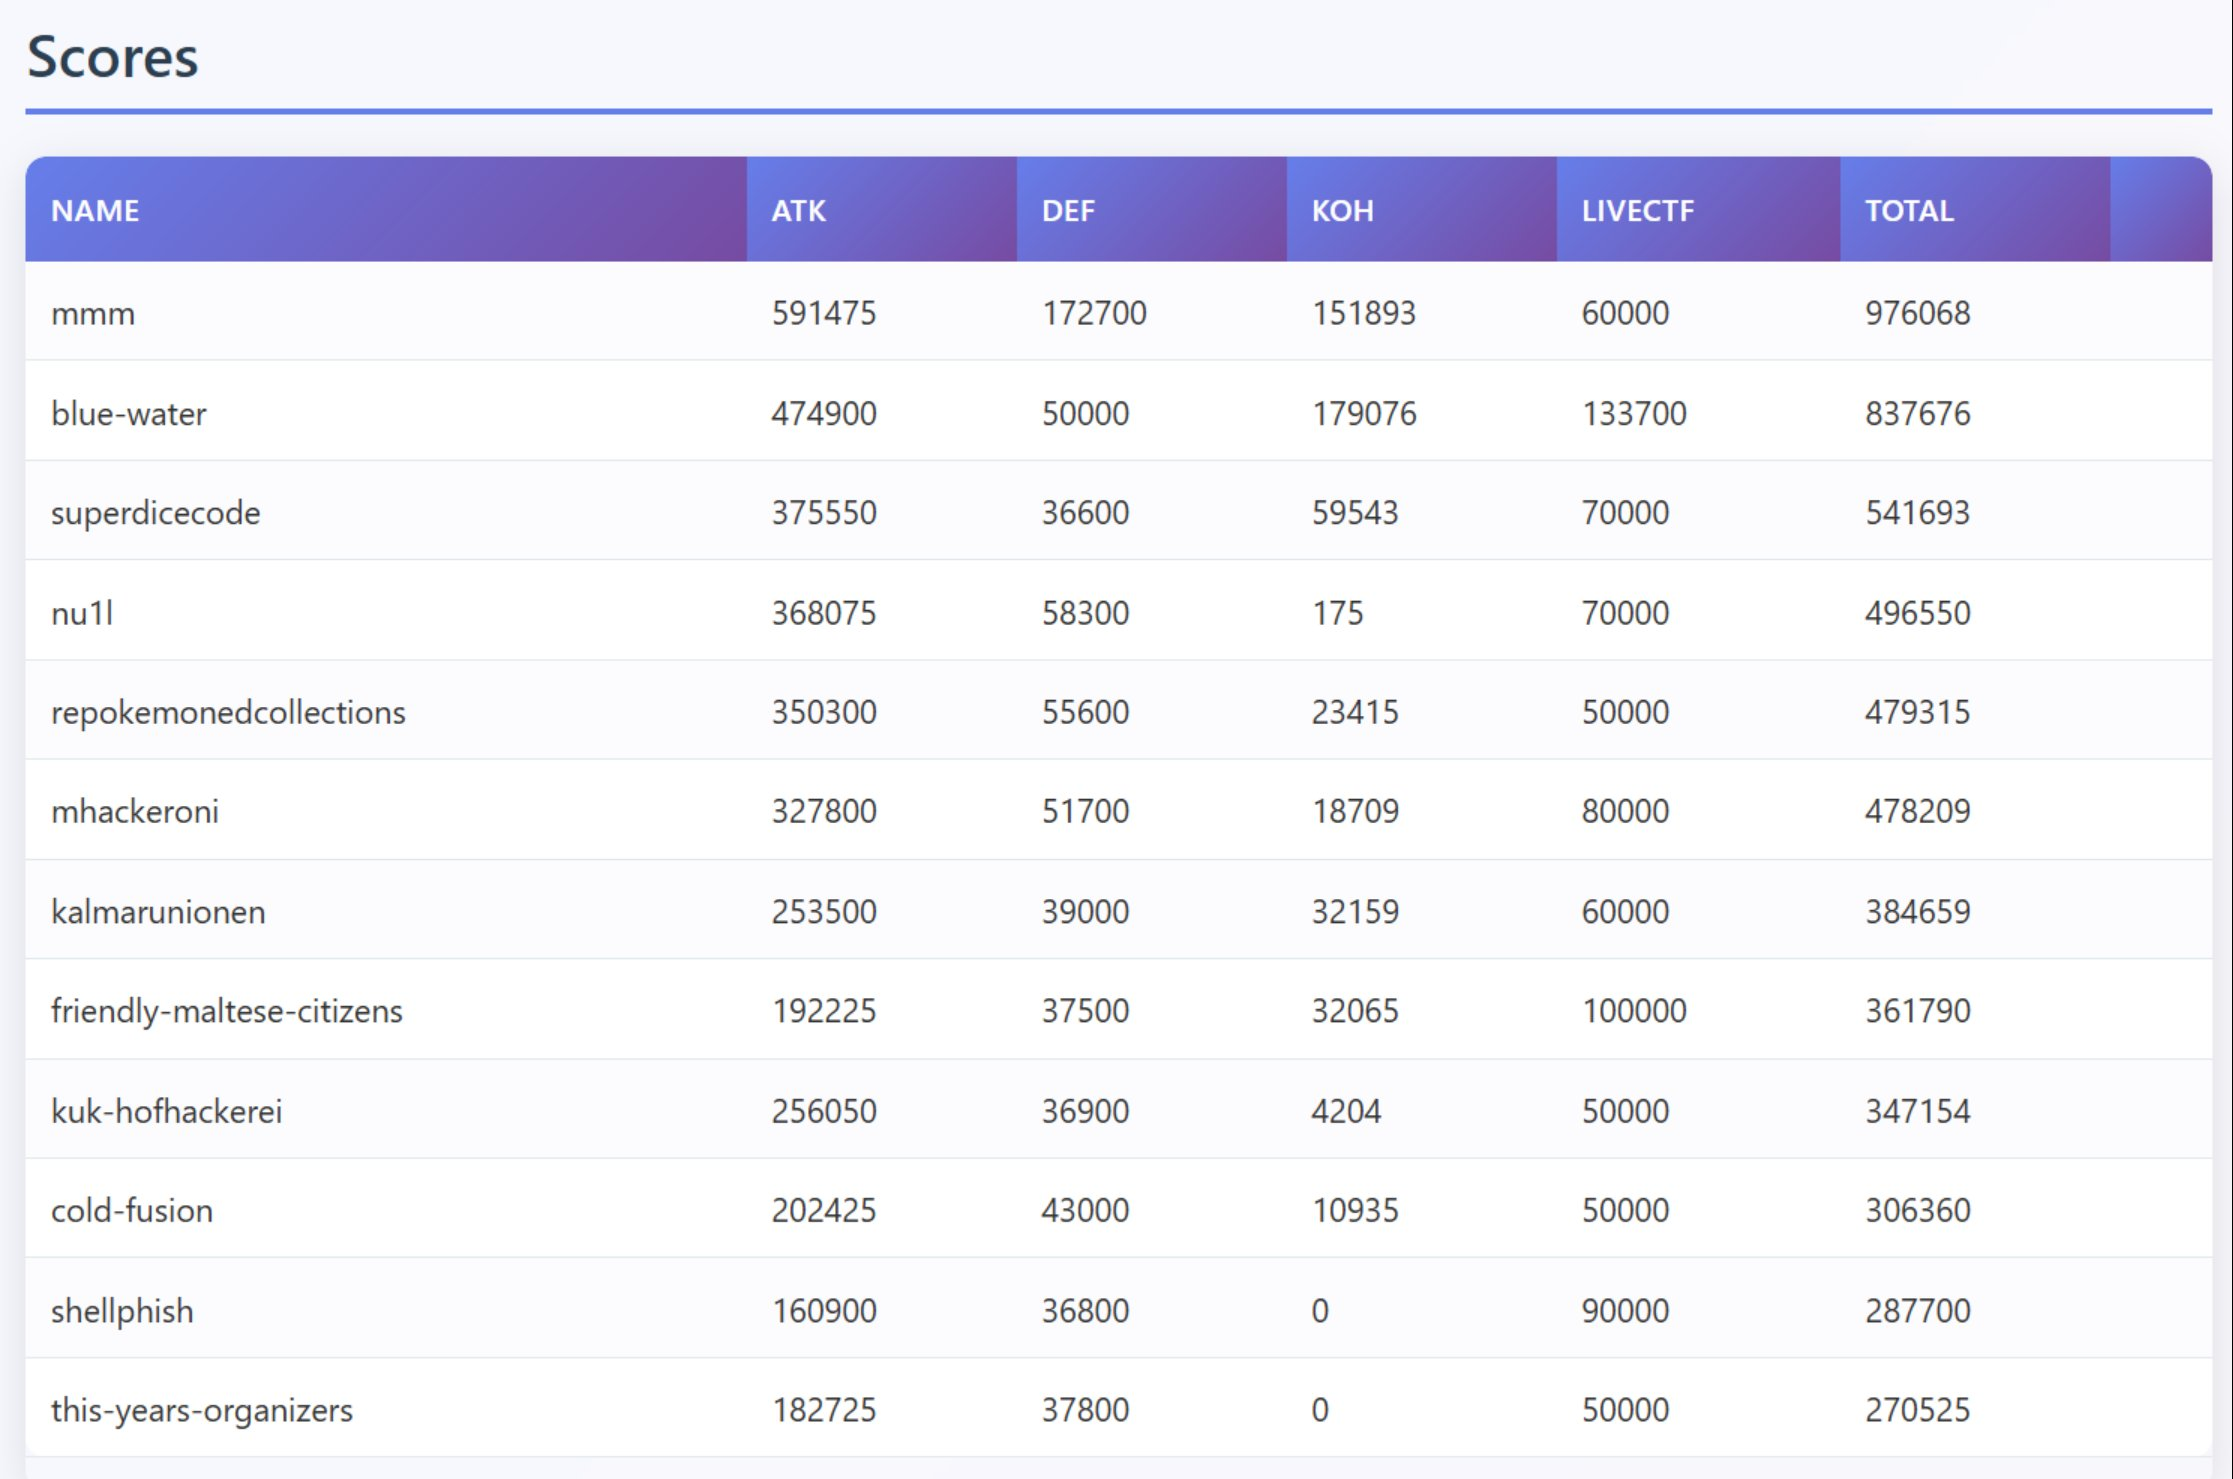Click the nu1l team name

click(x=82, y=612)
